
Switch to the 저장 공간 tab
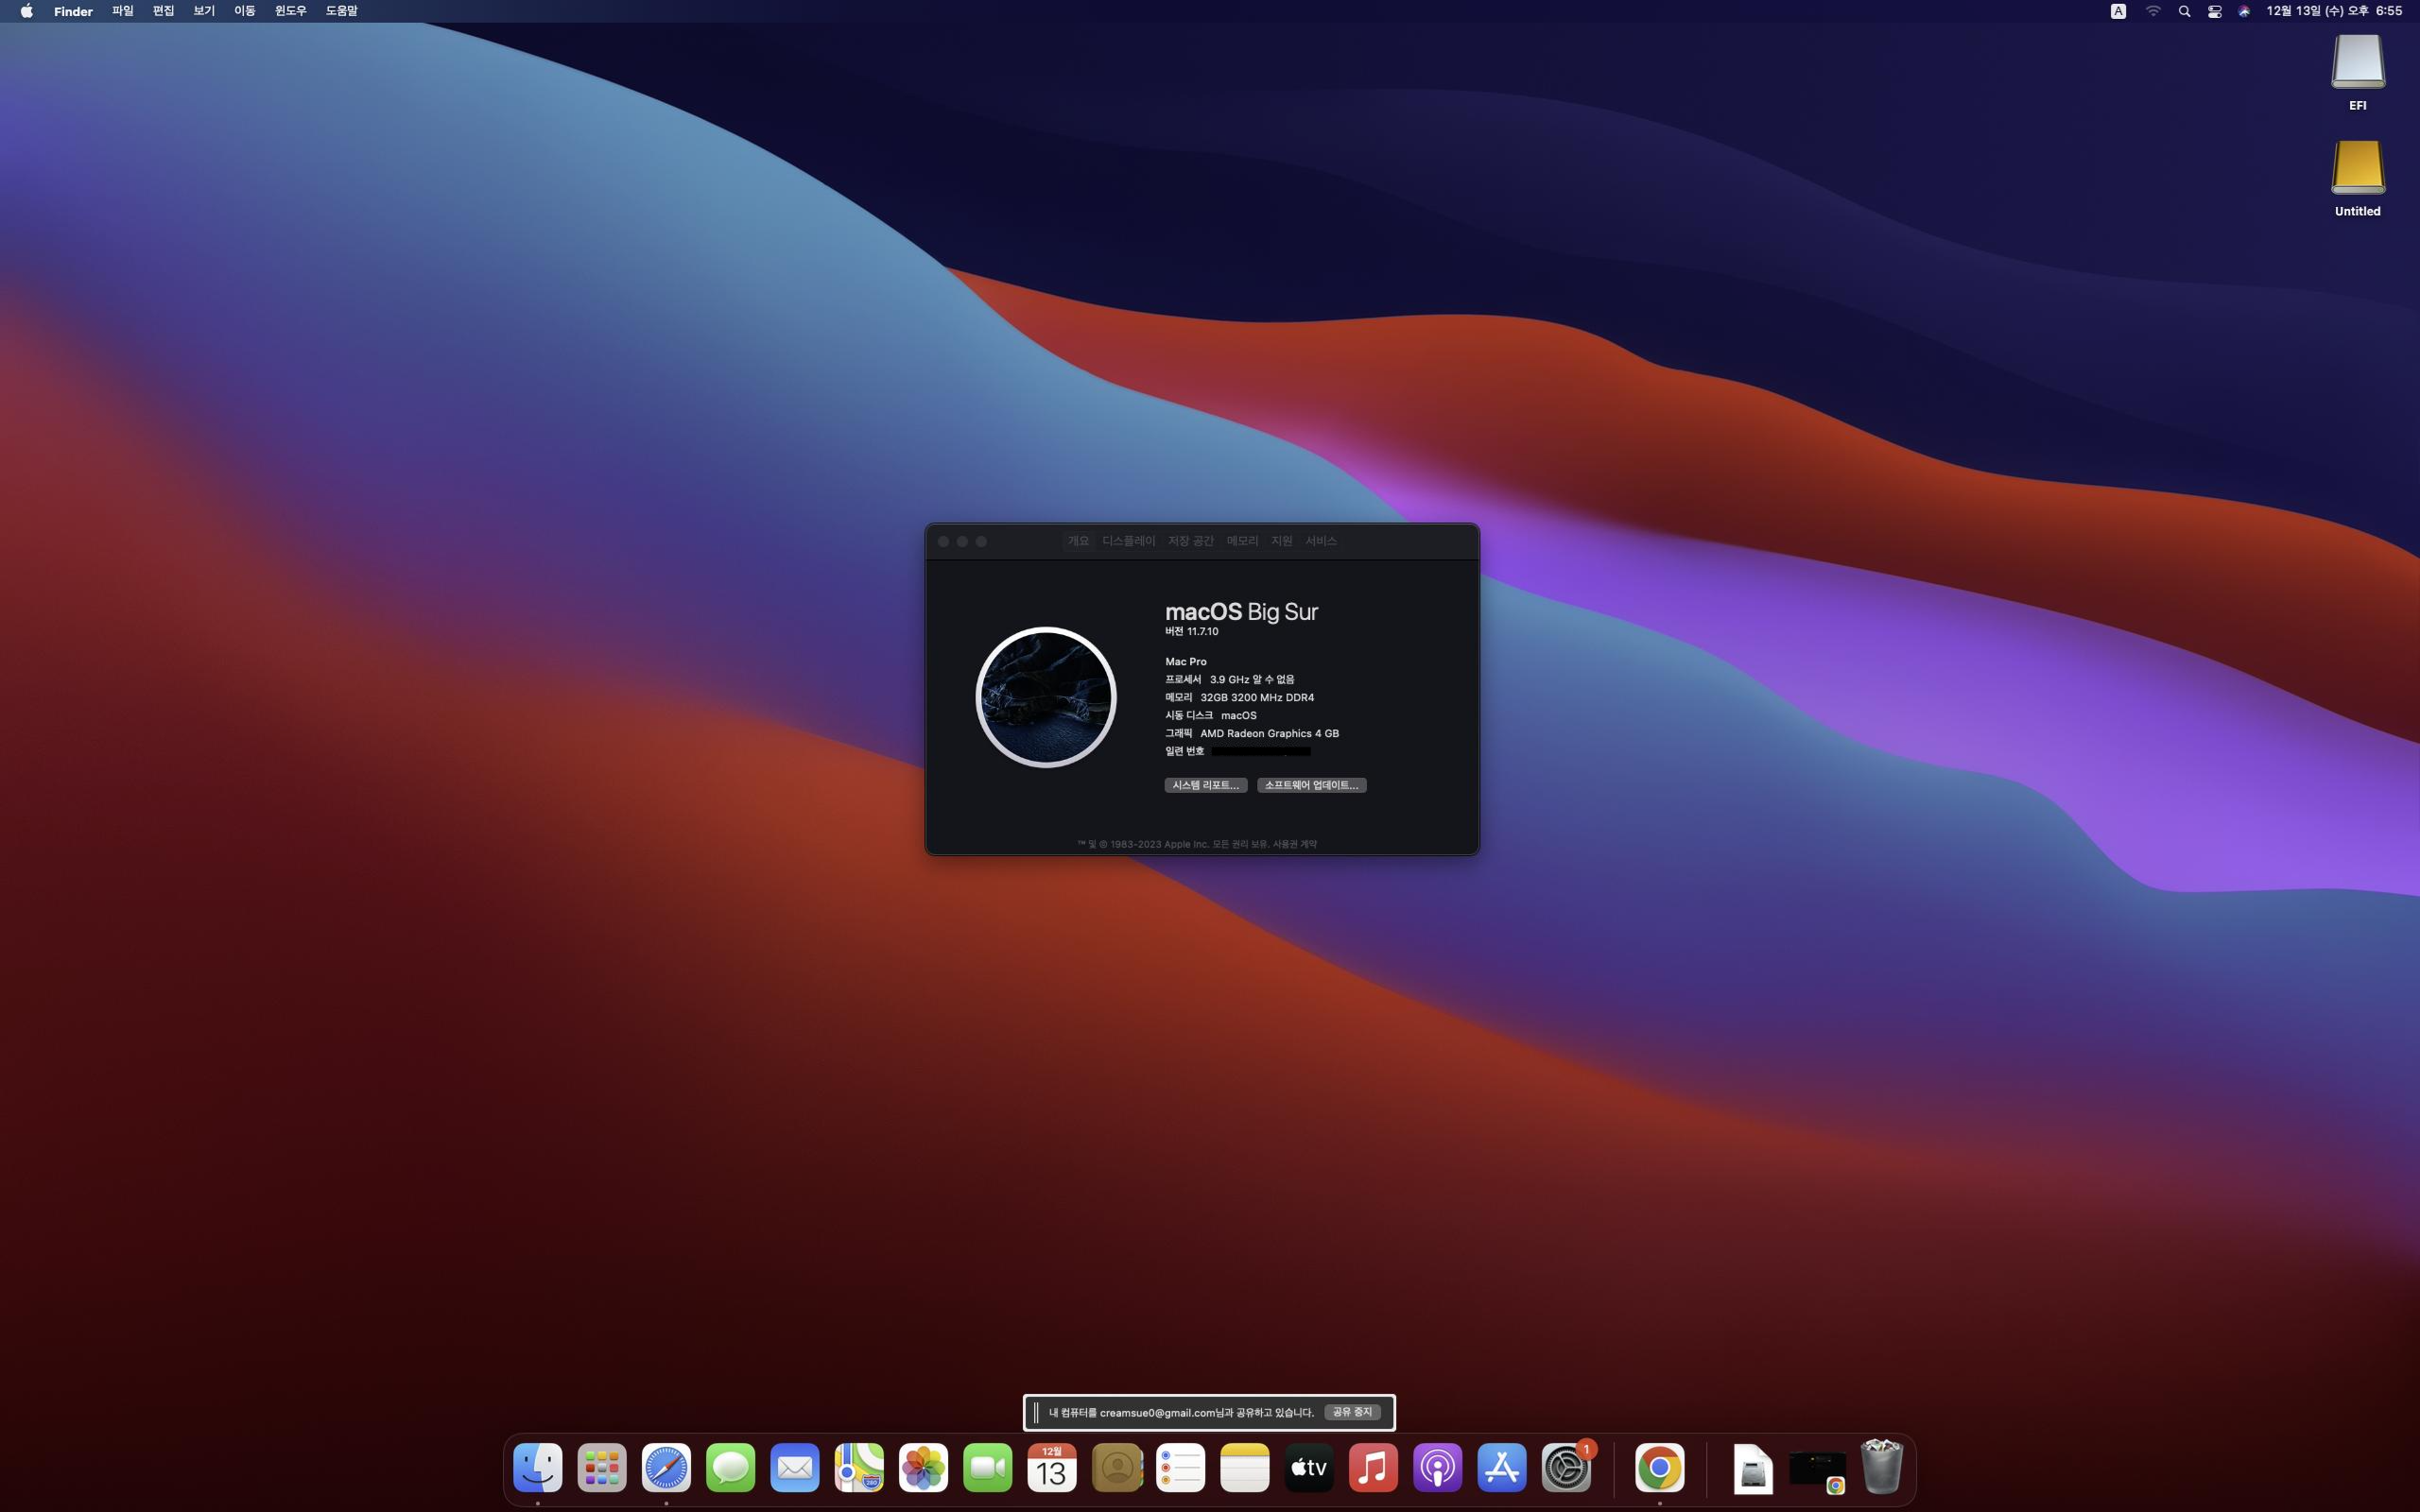(x=1190, y=541)
